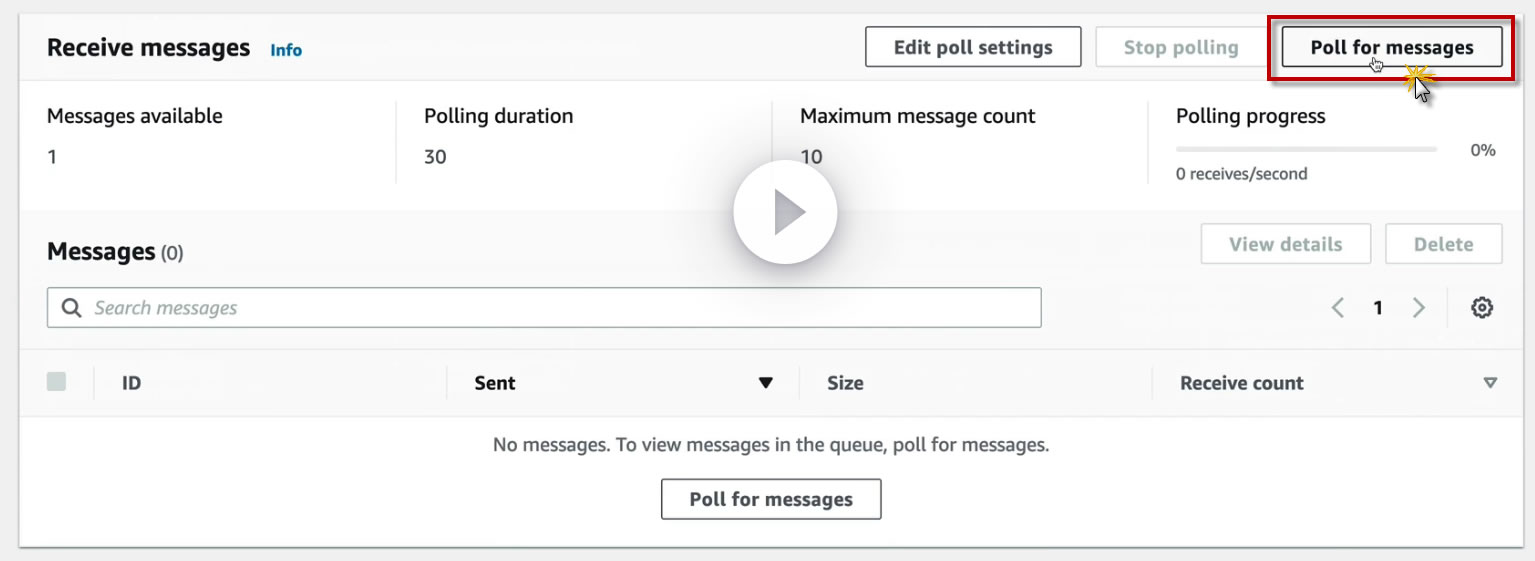Click the Delete button
The height and width of the screenshot is (561, 1535).
(1443, 244)
